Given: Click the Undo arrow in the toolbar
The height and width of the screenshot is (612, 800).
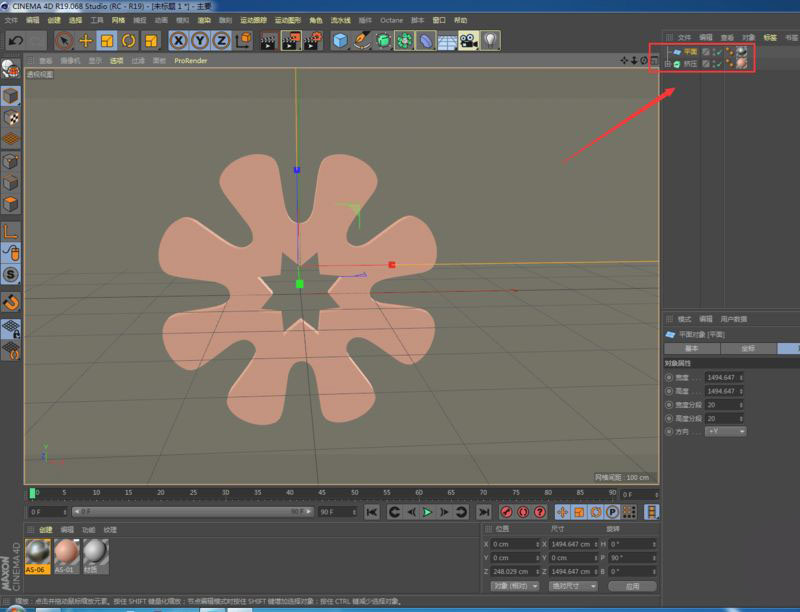Looking at the screenshot, I should [16, 40].
